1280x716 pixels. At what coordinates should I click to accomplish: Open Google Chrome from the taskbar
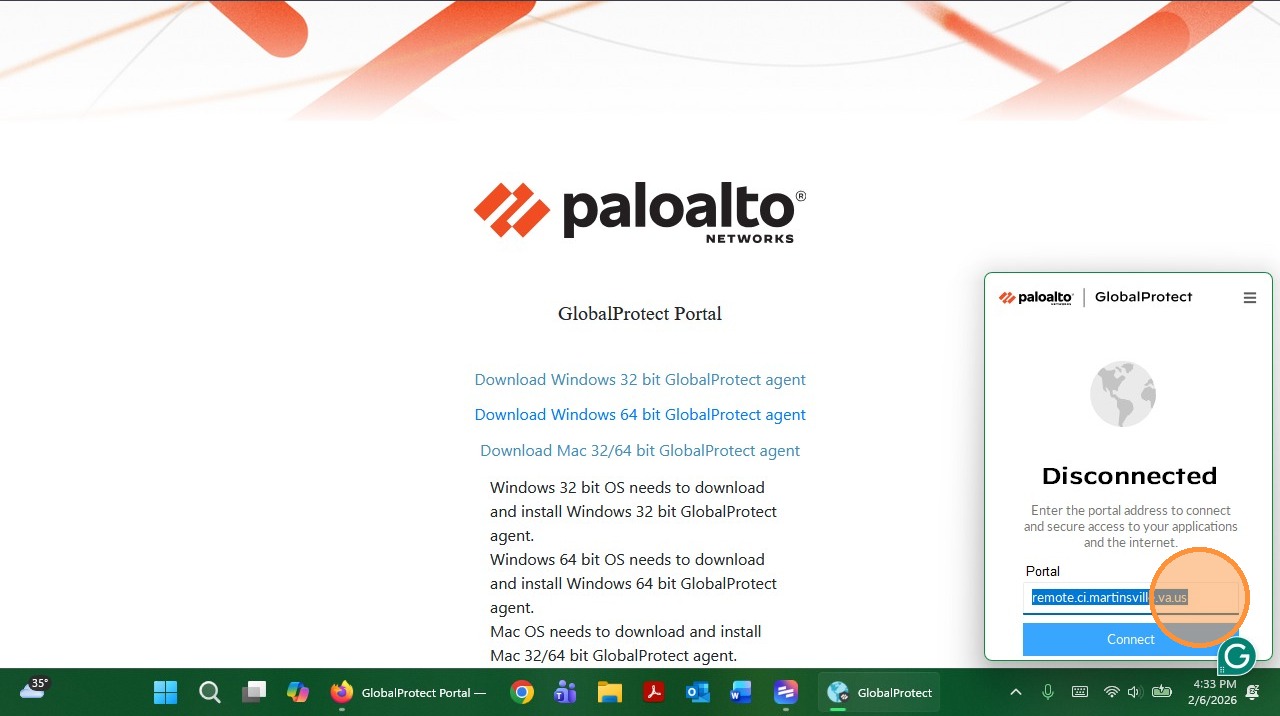(521, 692)
